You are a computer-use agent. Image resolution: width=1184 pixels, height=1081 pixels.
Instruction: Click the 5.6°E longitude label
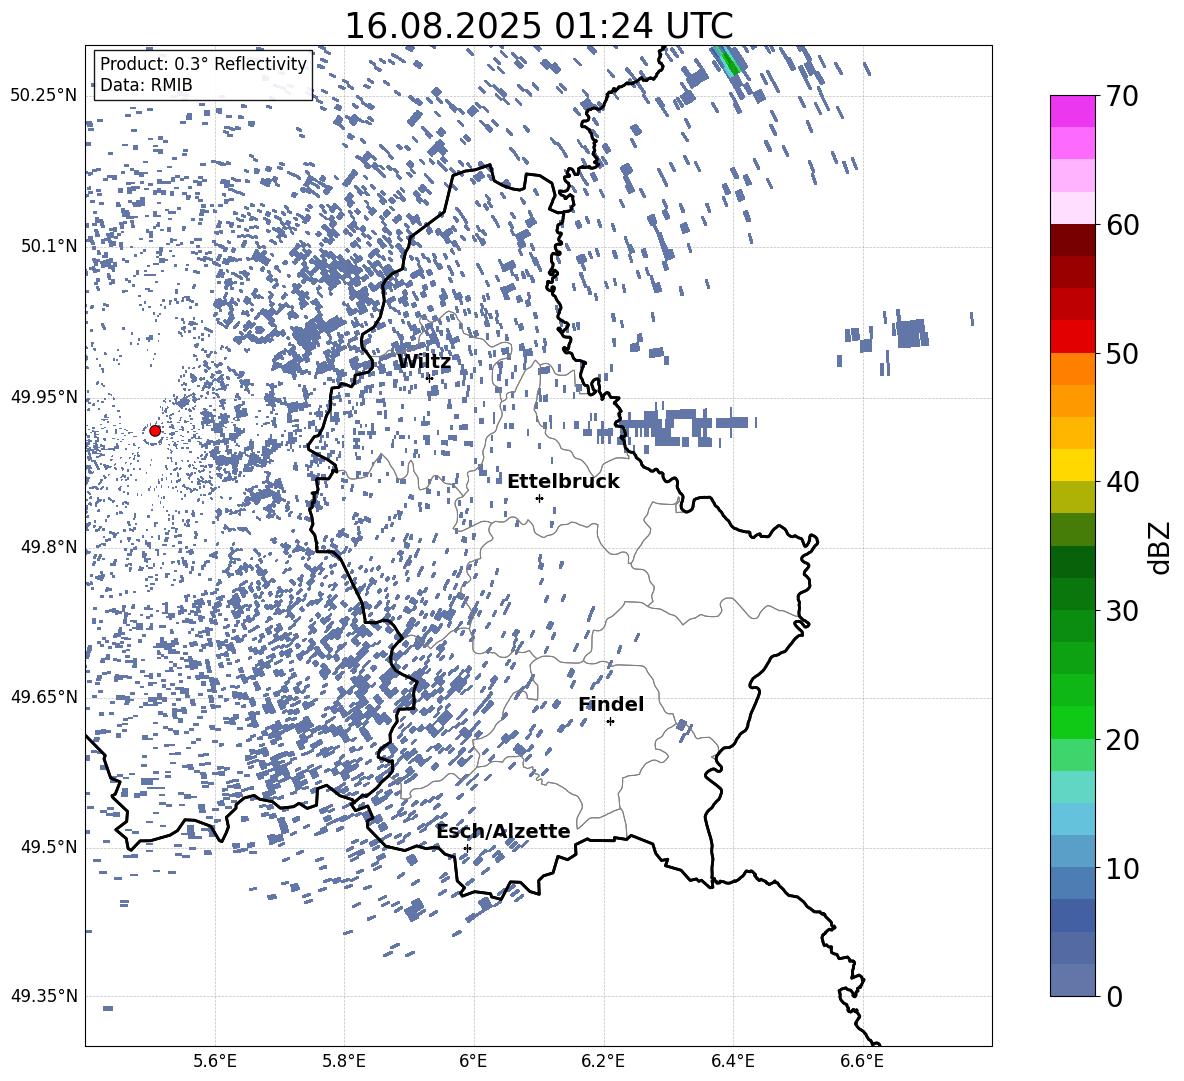tap(215, 1061)
